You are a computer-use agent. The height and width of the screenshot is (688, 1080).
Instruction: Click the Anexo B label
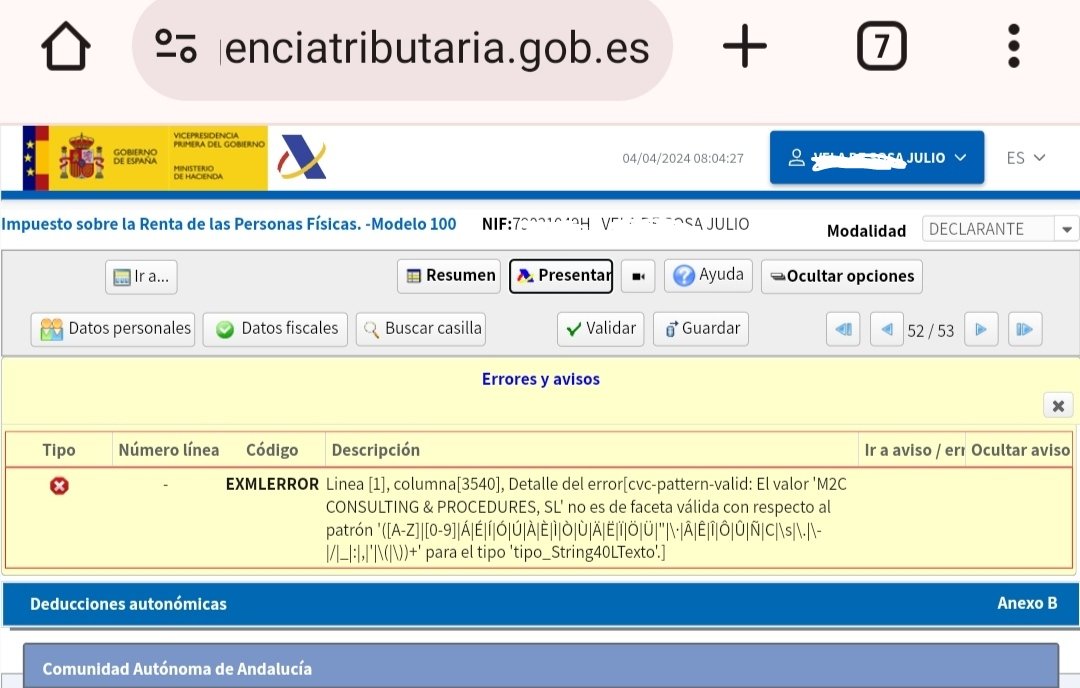click(1027, 603)
